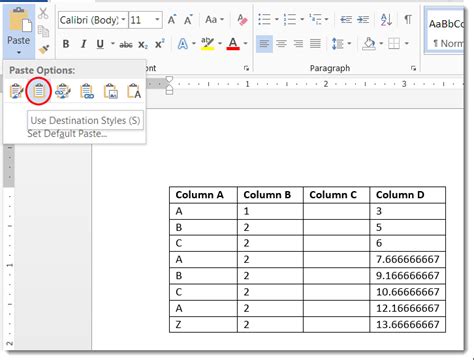Toggle Italic formatting
Image resolution: width=474 pixels, height=360 pixels.
pos(83,44)
